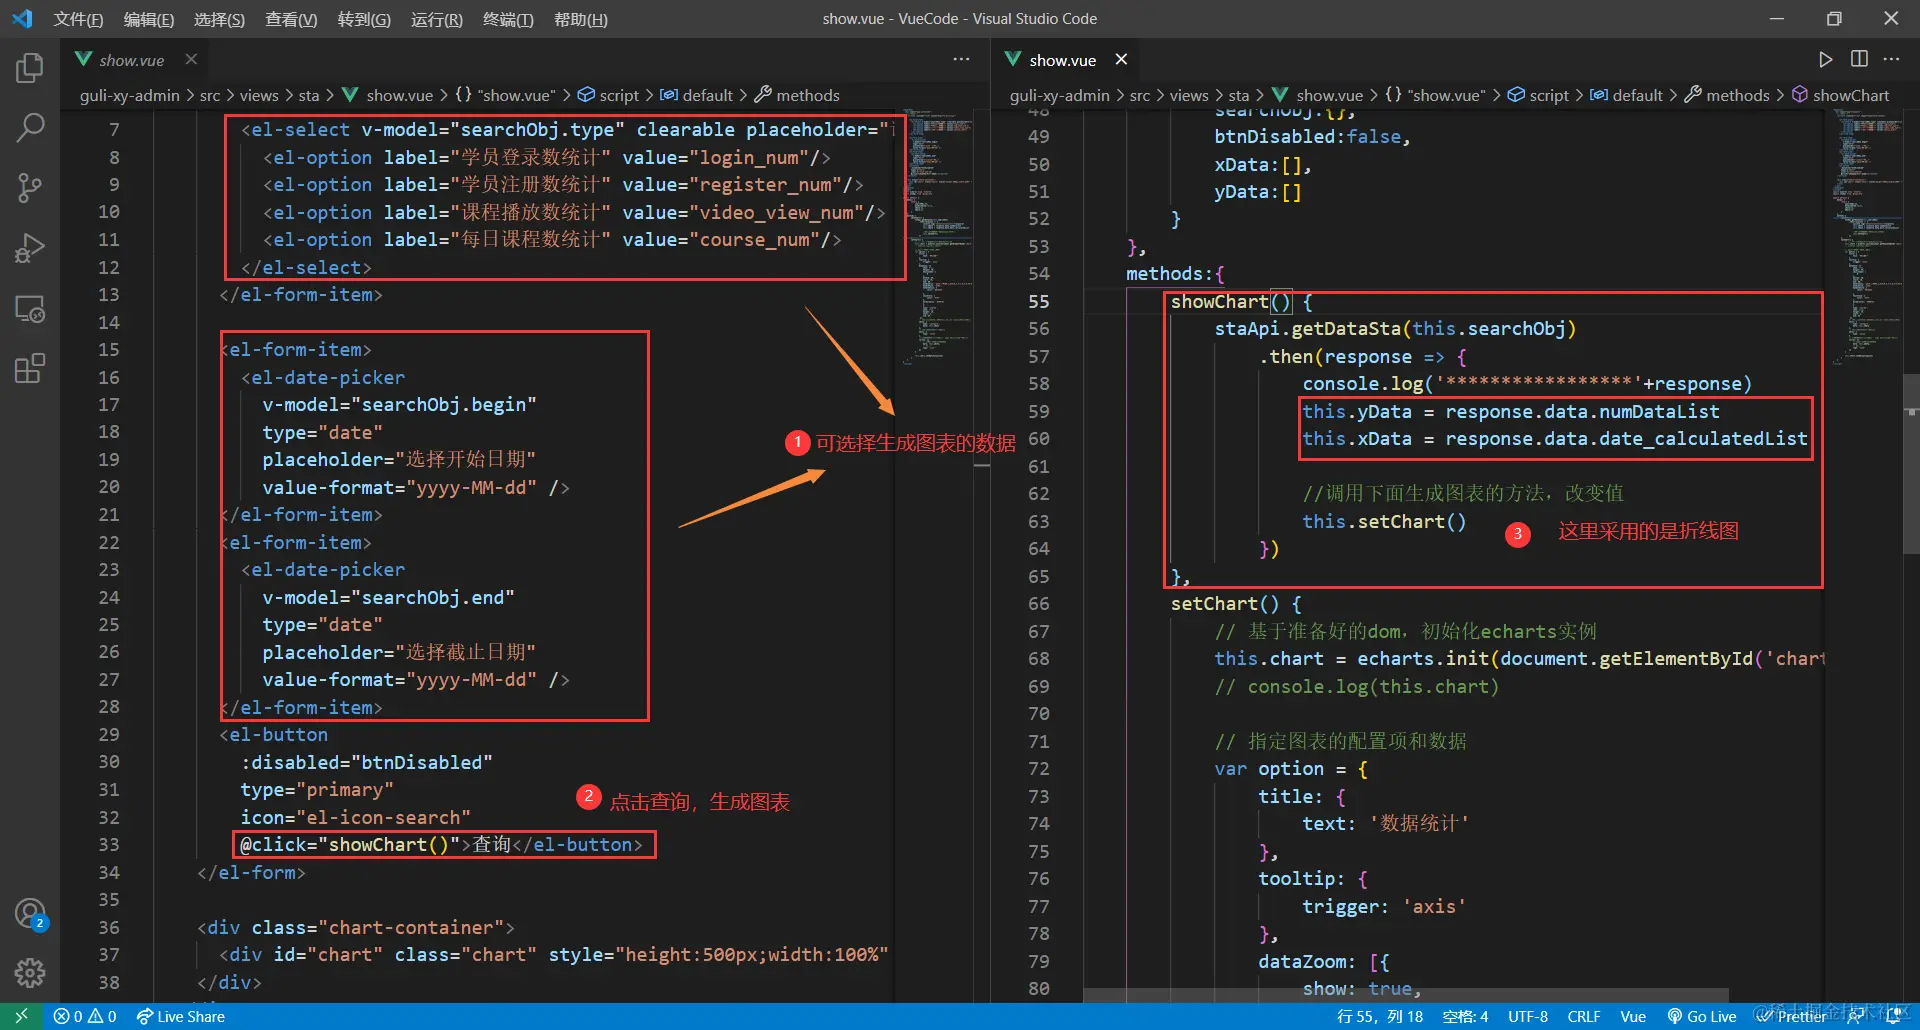Click feedback icon in status bar
The height and width of the screenshot is (1030, 1920).
1856,1016
